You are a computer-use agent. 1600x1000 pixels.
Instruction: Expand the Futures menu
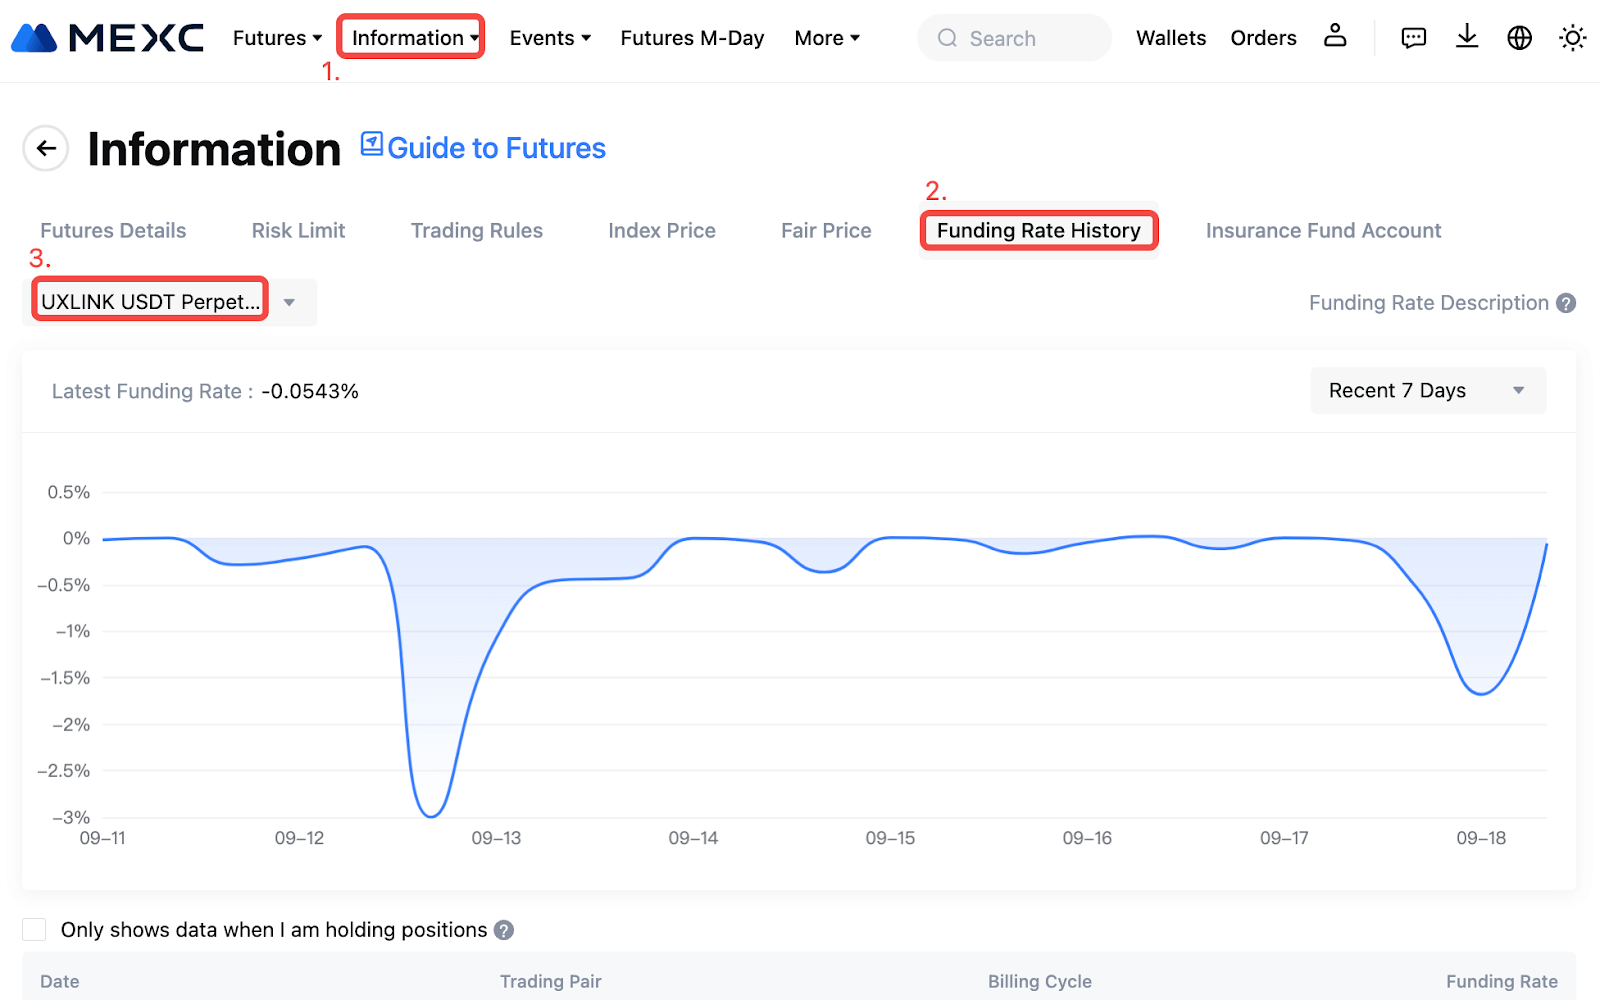277,38
